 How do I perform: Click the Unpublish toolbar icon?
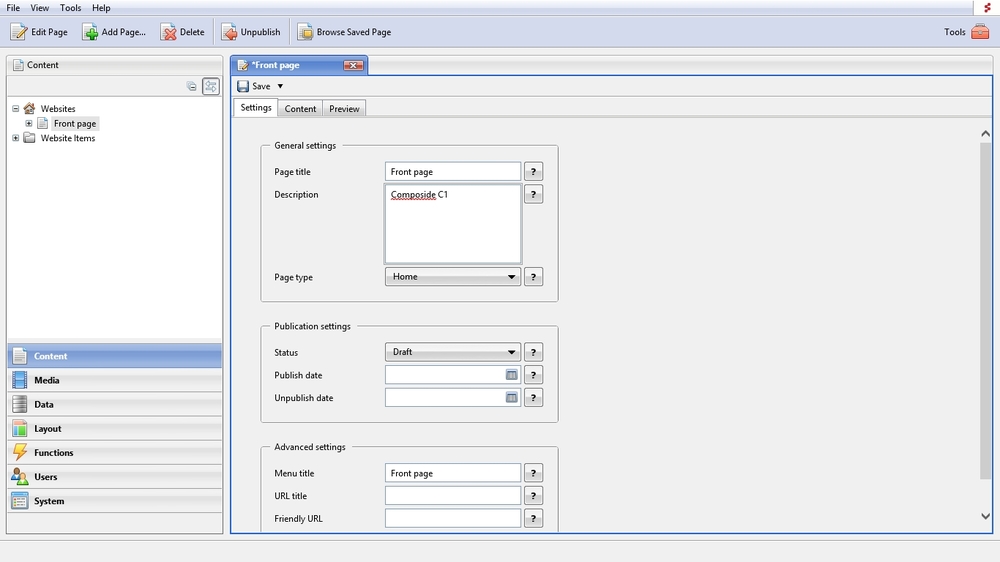tap(229, 32)
